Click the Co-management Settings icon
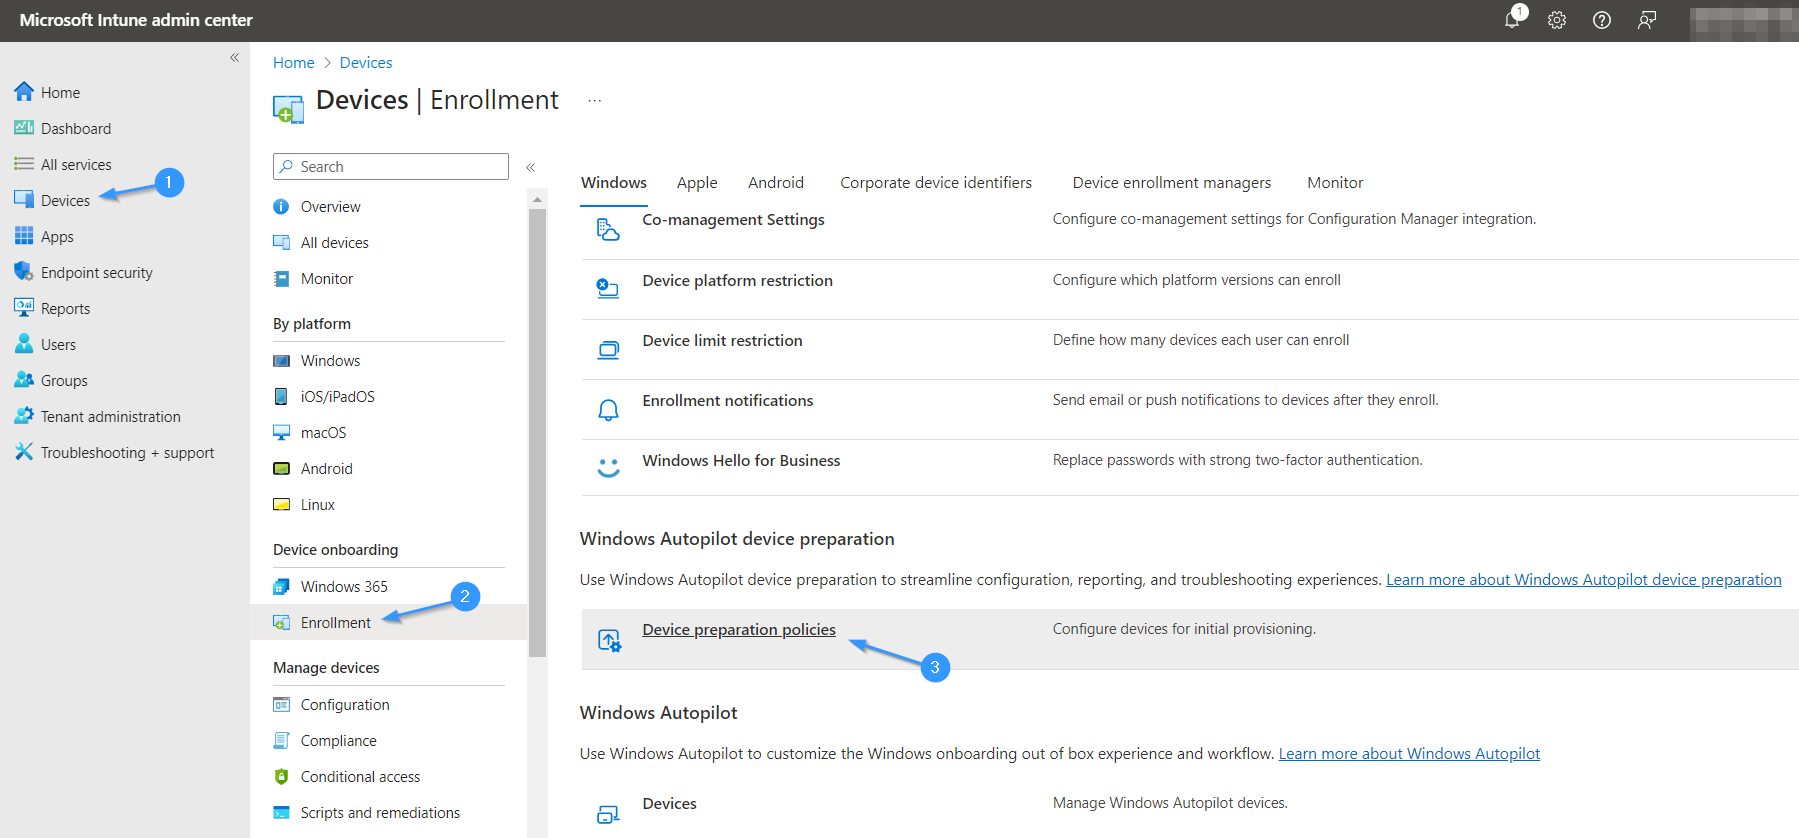Viewport: 1799px width, 838px height. tap(608, 229)
